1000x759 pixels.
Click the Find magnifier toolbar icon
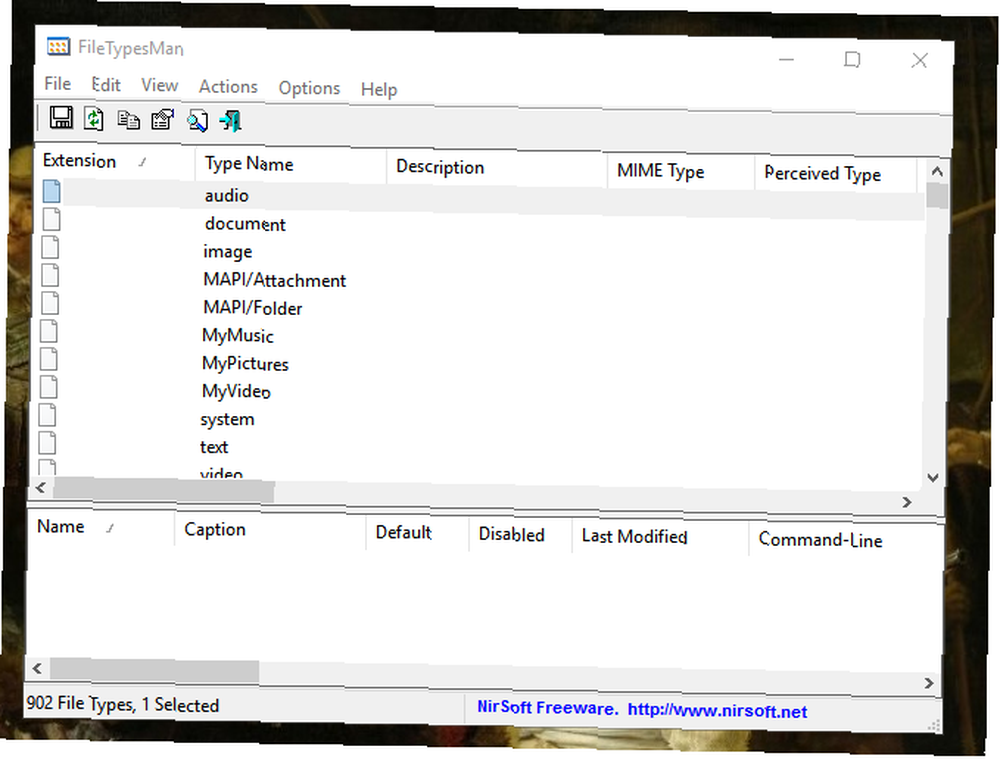click(x=197, y=121)
